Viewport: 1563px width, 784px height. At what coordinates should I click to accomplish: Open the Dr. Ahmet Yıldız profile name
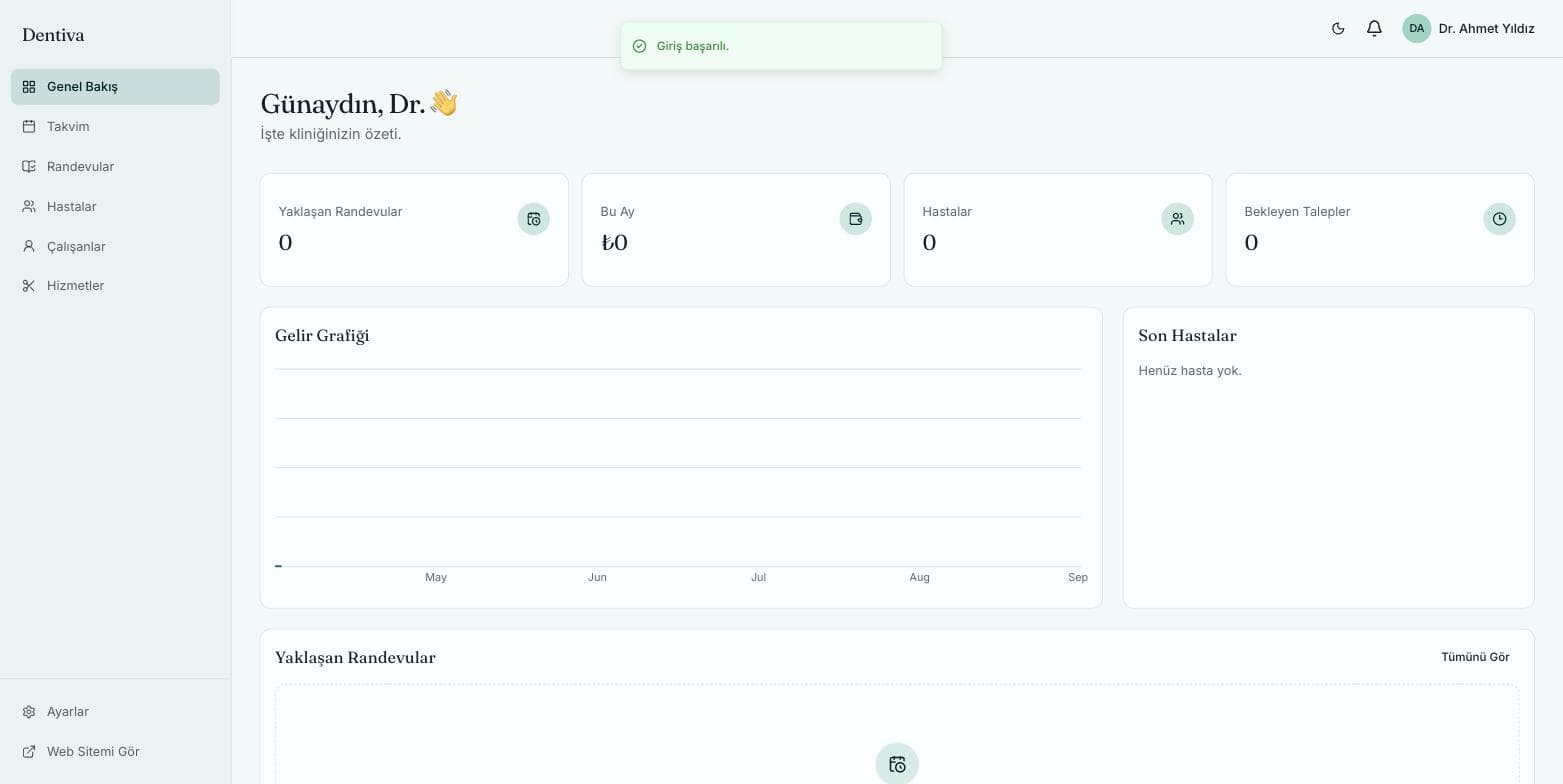click(x=1486, y=29)
